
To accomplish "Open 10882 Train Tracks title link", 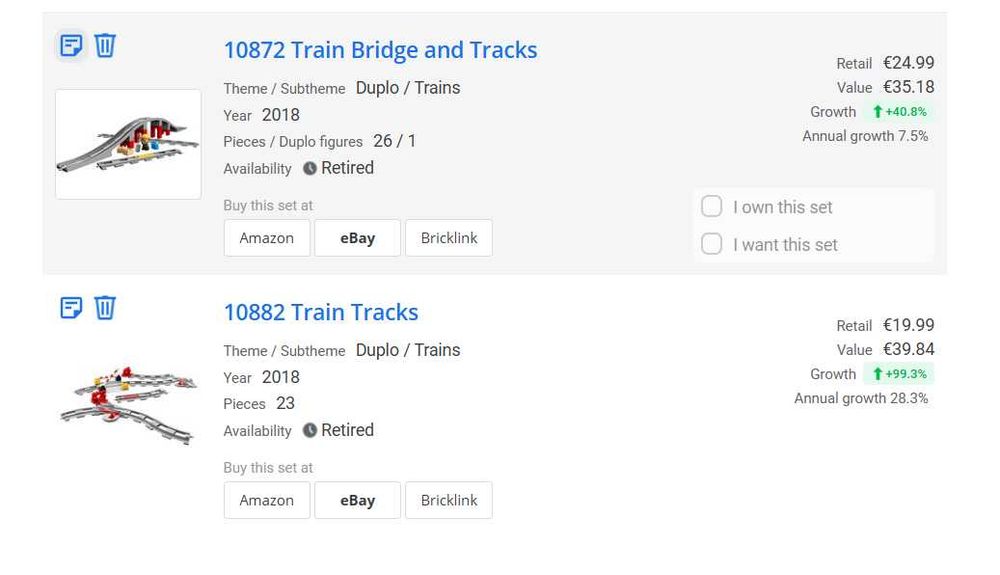I will [x=321, y=312].
